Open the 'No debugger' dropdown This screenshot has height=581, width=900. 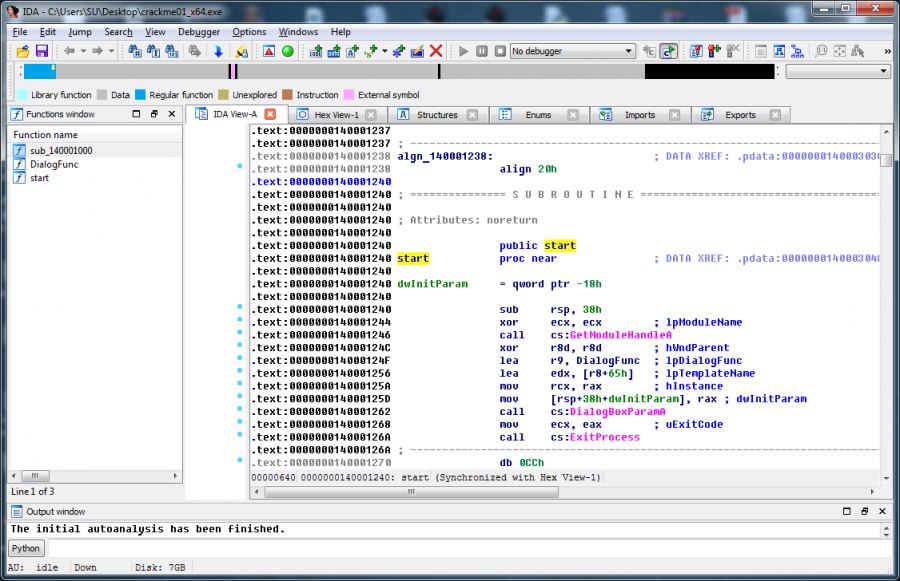[x=572, y=51]
